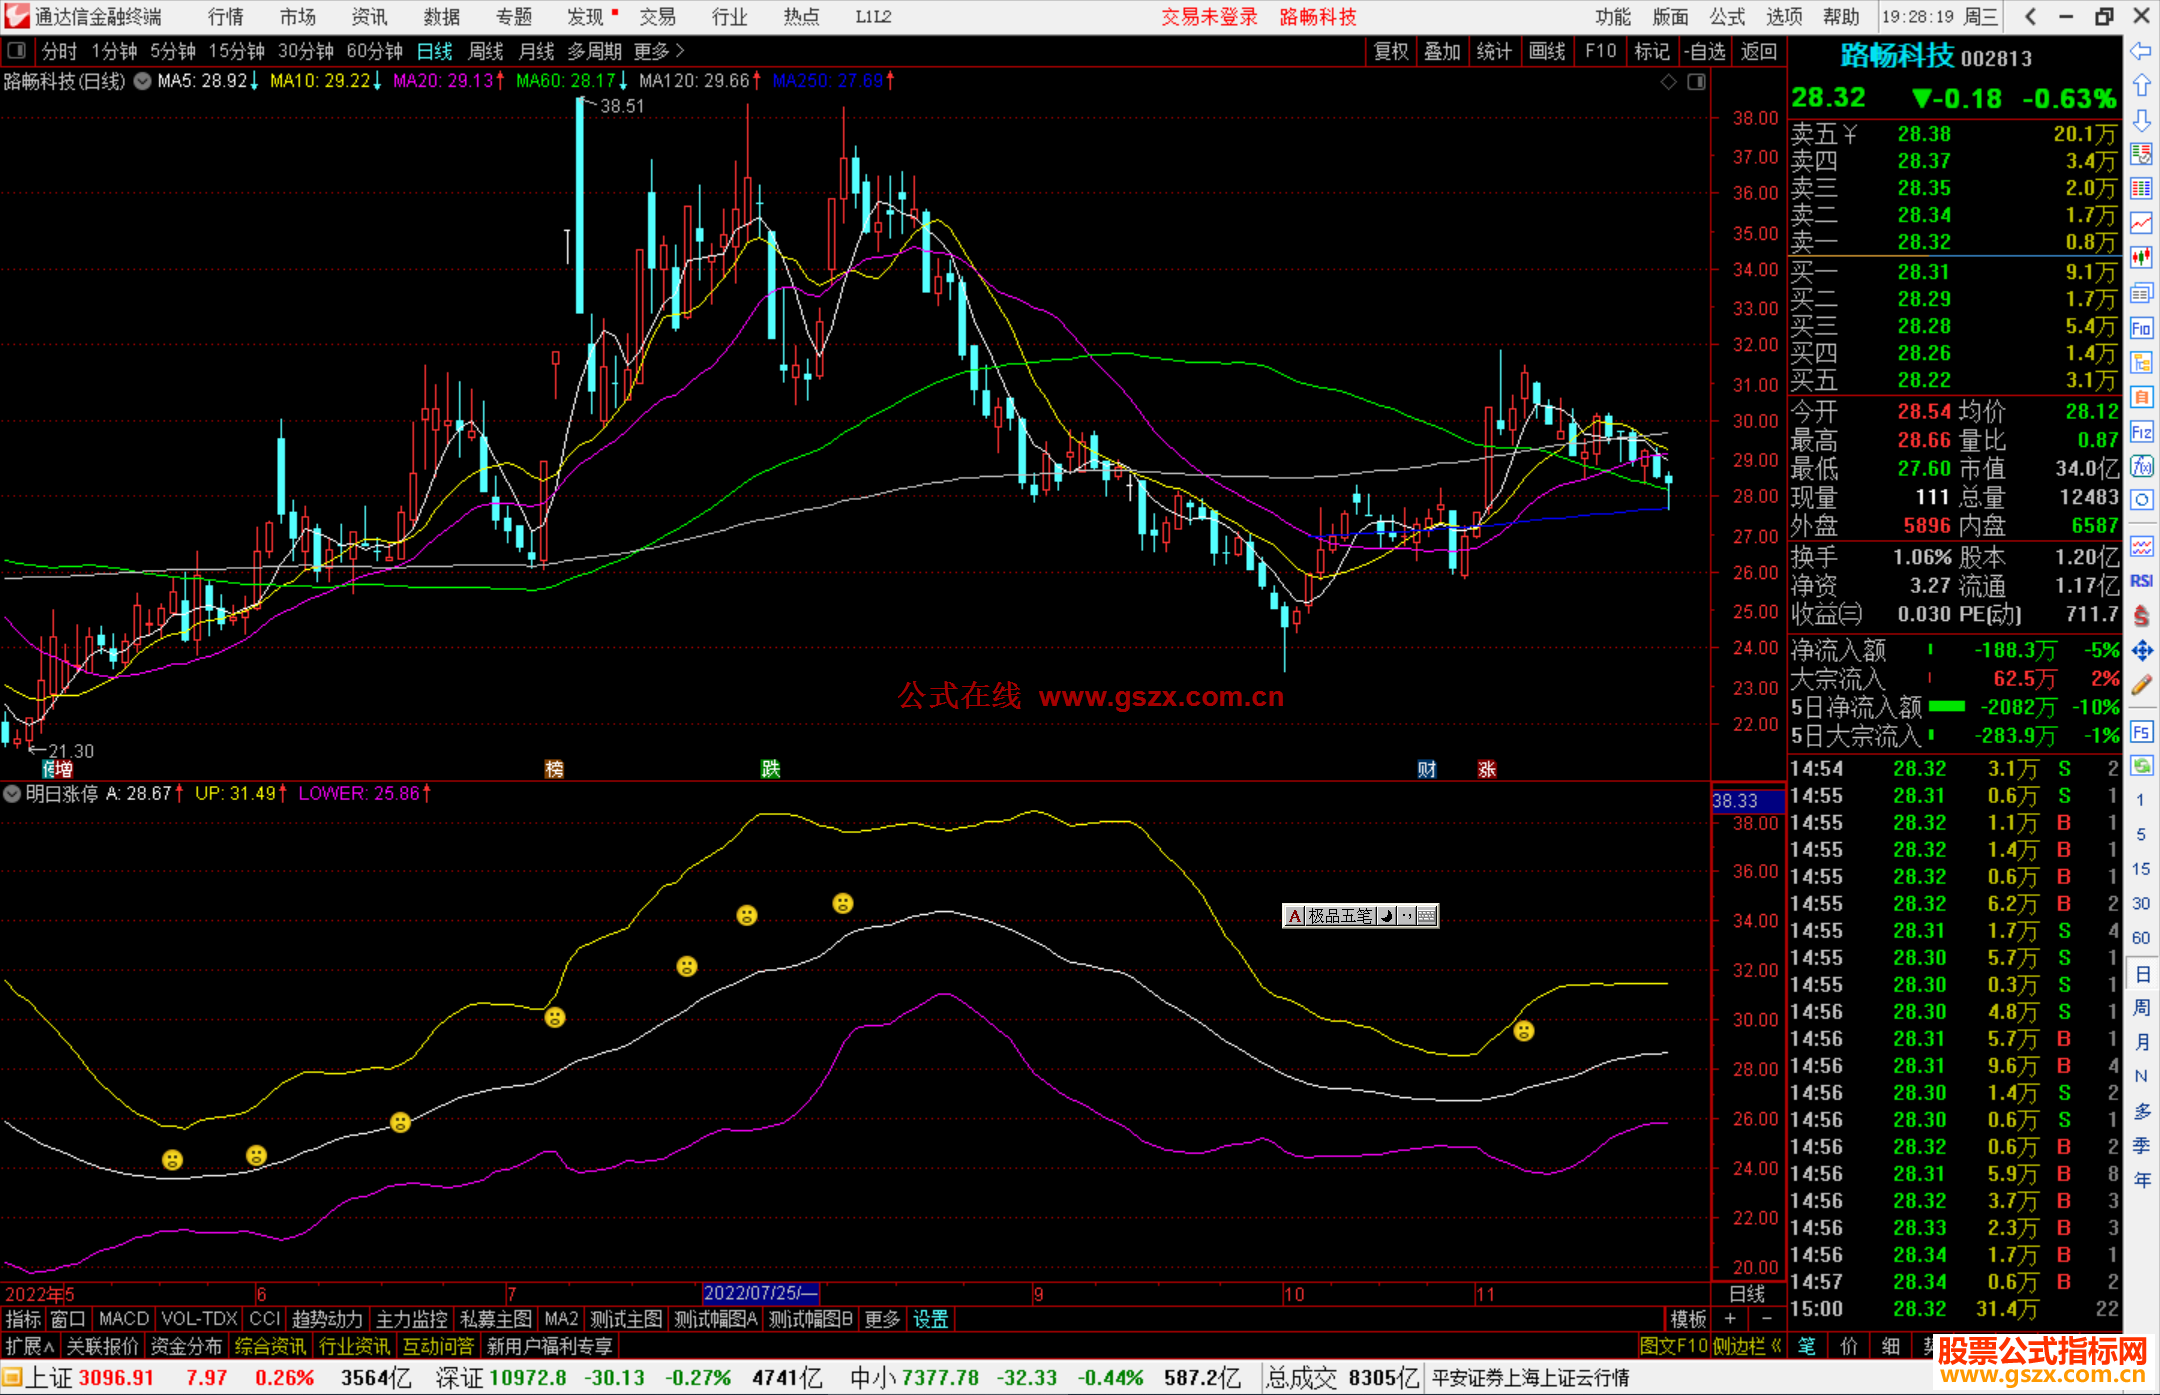Select the pencil drawing tool icon
Screen dimensions: 2160x1395
2141,686
